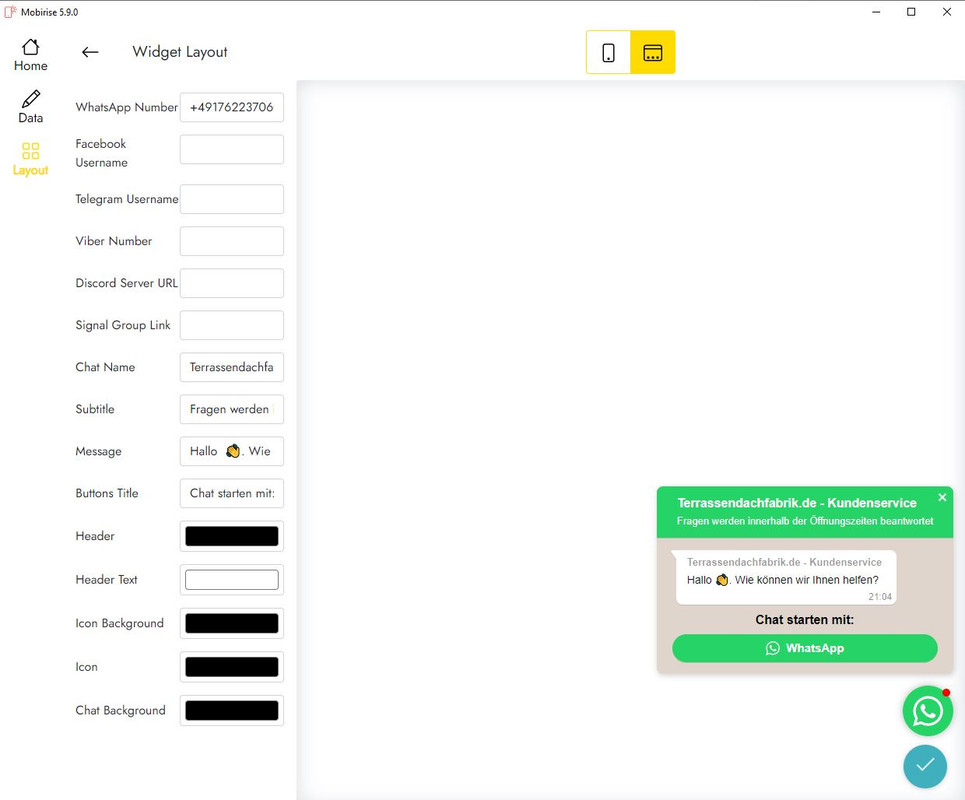Open the Header color swatch
Image resolution: width=965 pixels, height=800 pixels.
(231, 536)
